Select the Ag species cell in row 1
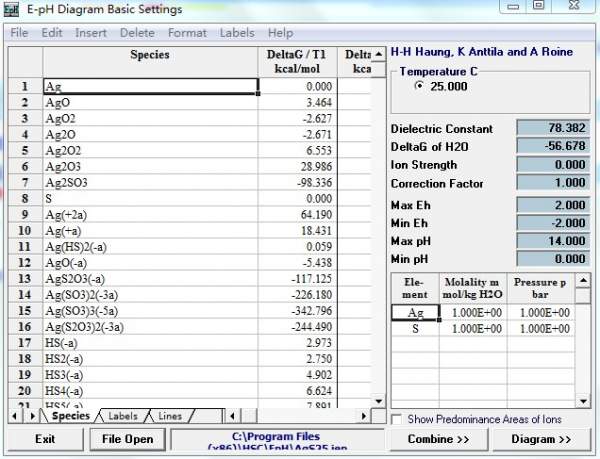Image resolution: width=600 pixels, height=459 pixels. click(151, 86)
